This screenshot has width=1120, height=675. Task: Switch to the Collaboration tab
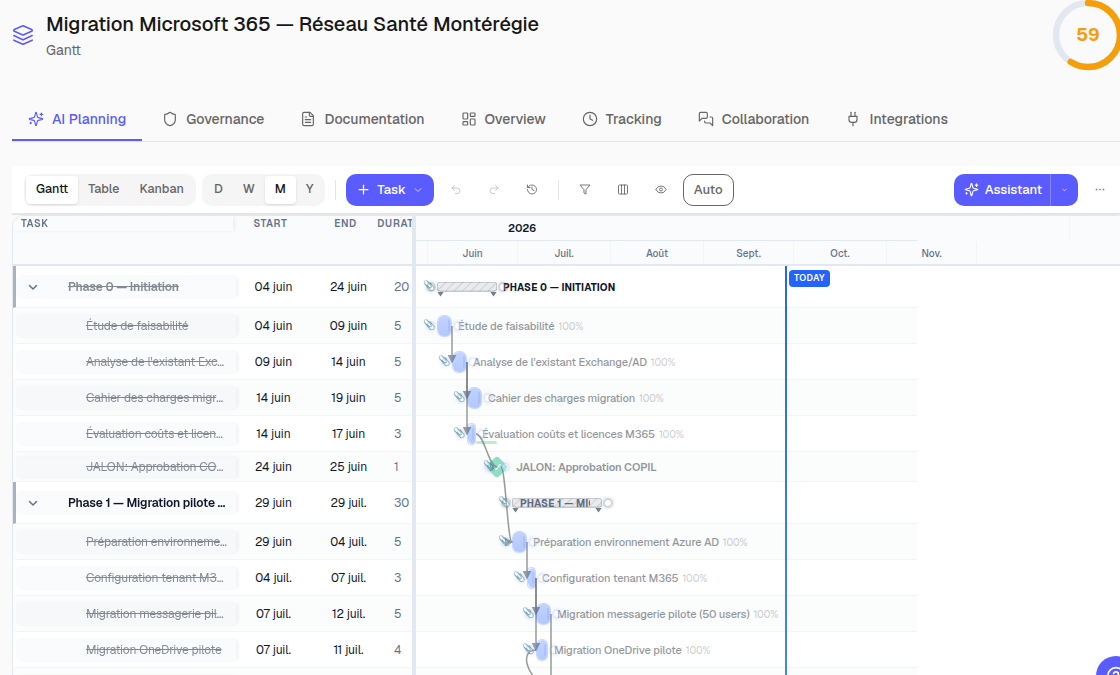tap(754, 119)
